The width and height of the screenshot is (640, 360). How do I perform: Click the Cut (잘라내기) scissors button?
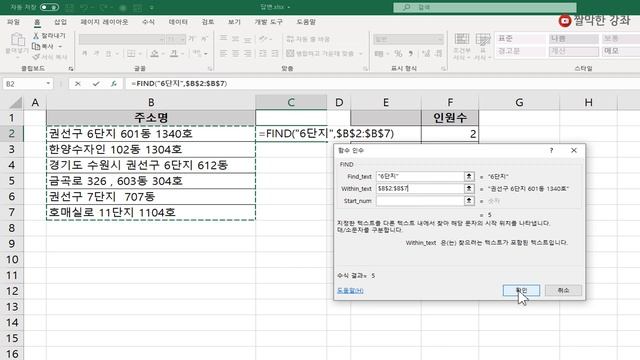(x=49, y=36)
